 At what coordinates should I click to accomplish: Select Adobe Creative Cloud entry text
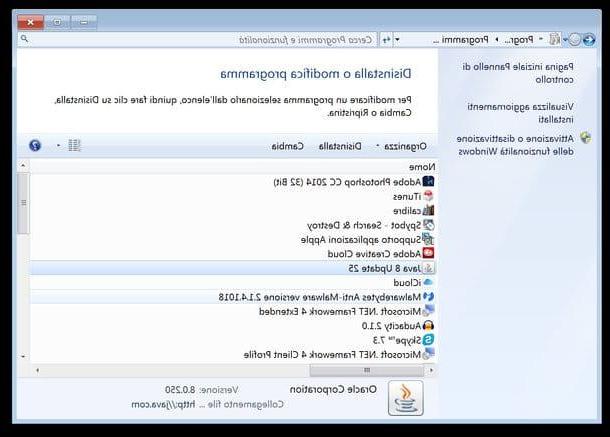pos(374,254)
